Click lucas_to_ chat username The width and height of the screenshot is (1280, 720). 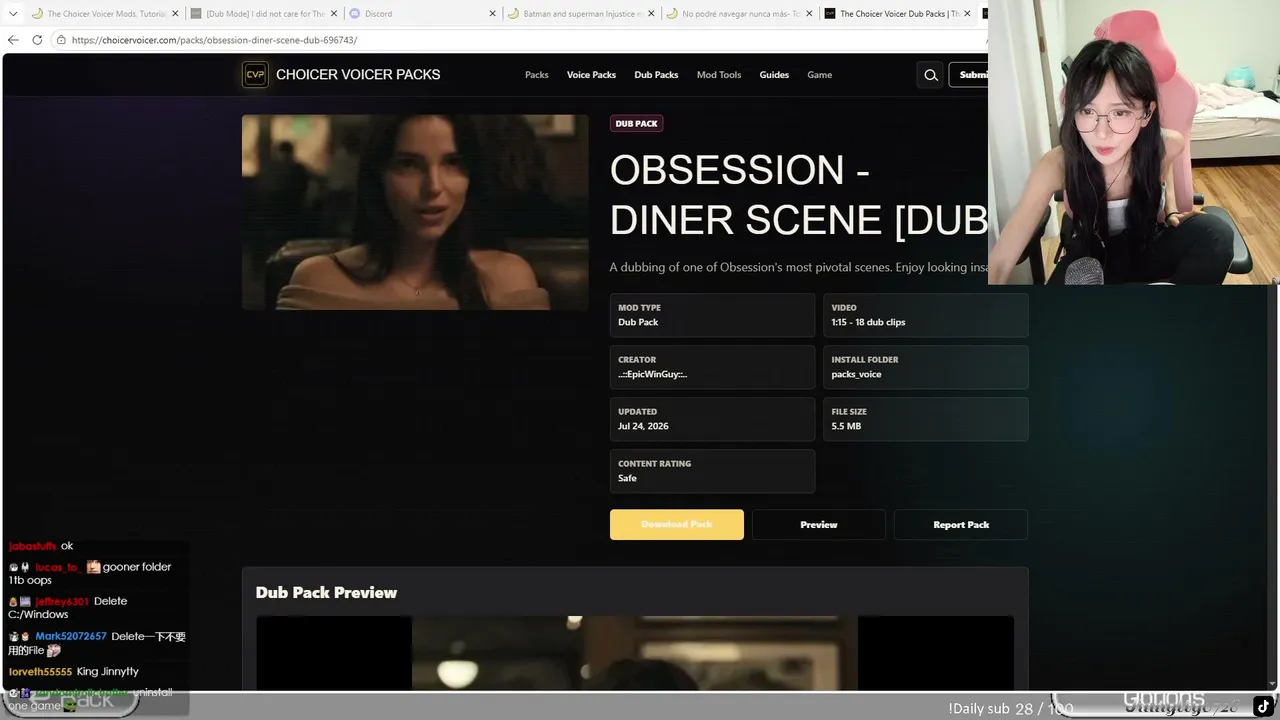click(57, 567)
